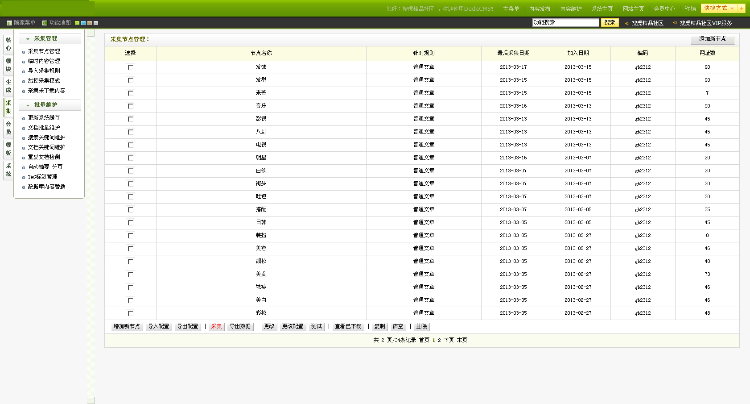Open the VIP service link in the dark bar
The width and height of the screenshot is (750, 404).
(706, 23)
